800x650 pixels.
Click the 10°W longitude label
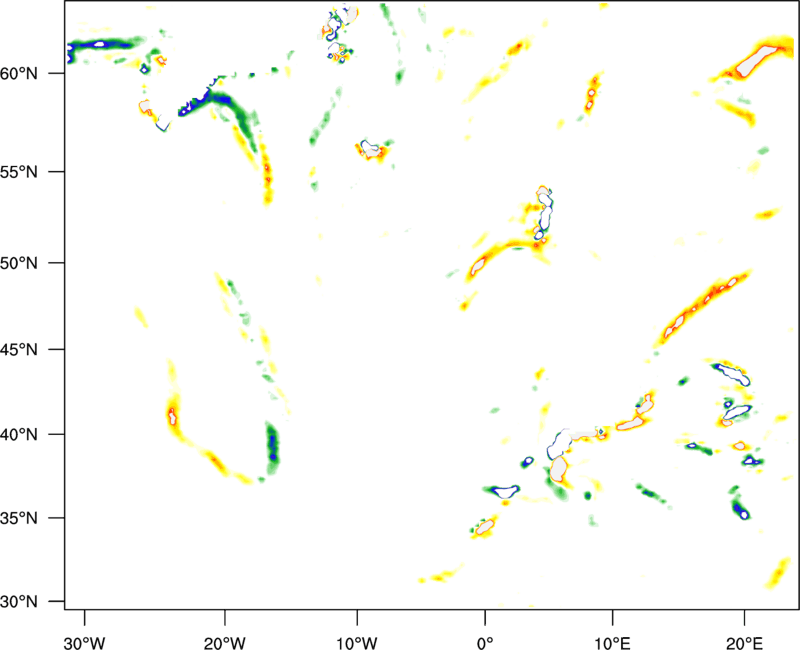(x=357, y=643)
